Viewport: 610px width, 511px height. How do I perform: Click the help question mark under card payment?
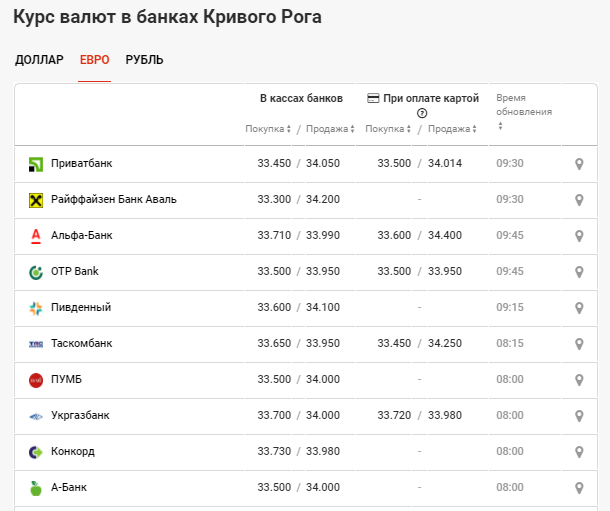click(x=422, y=113)
